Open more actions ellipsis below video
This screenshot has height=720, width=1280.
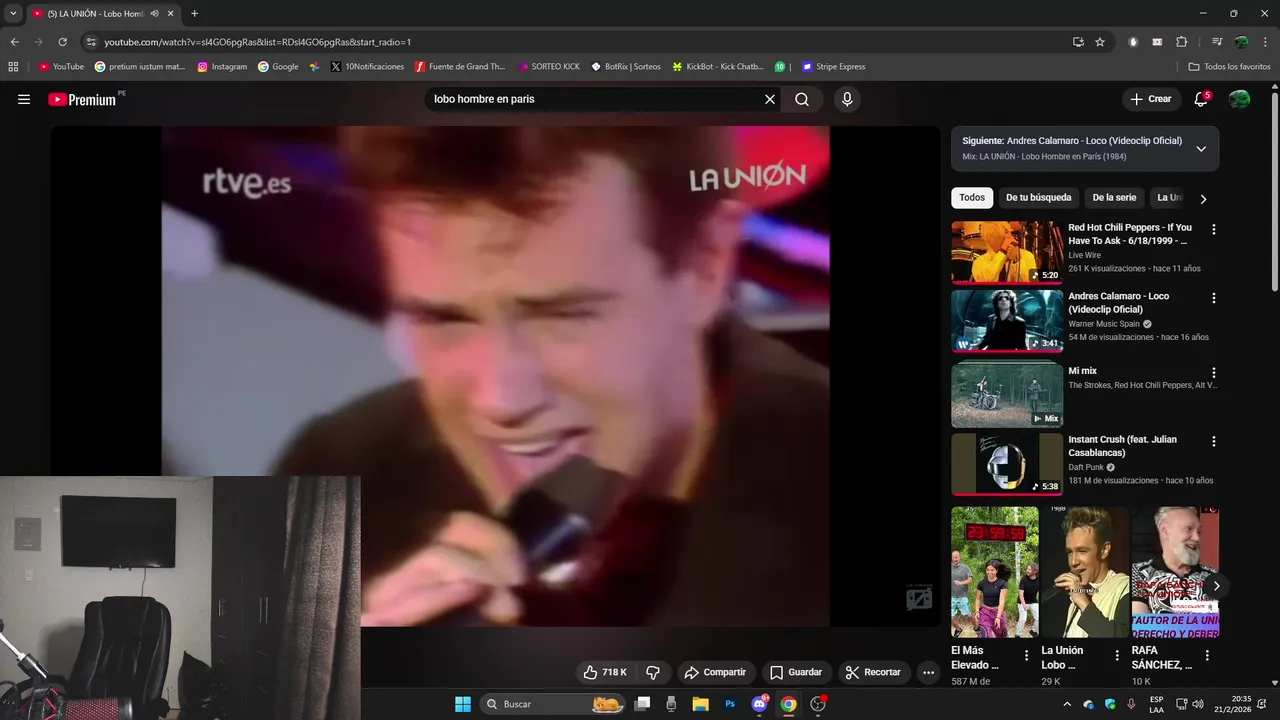coord(928,672)
